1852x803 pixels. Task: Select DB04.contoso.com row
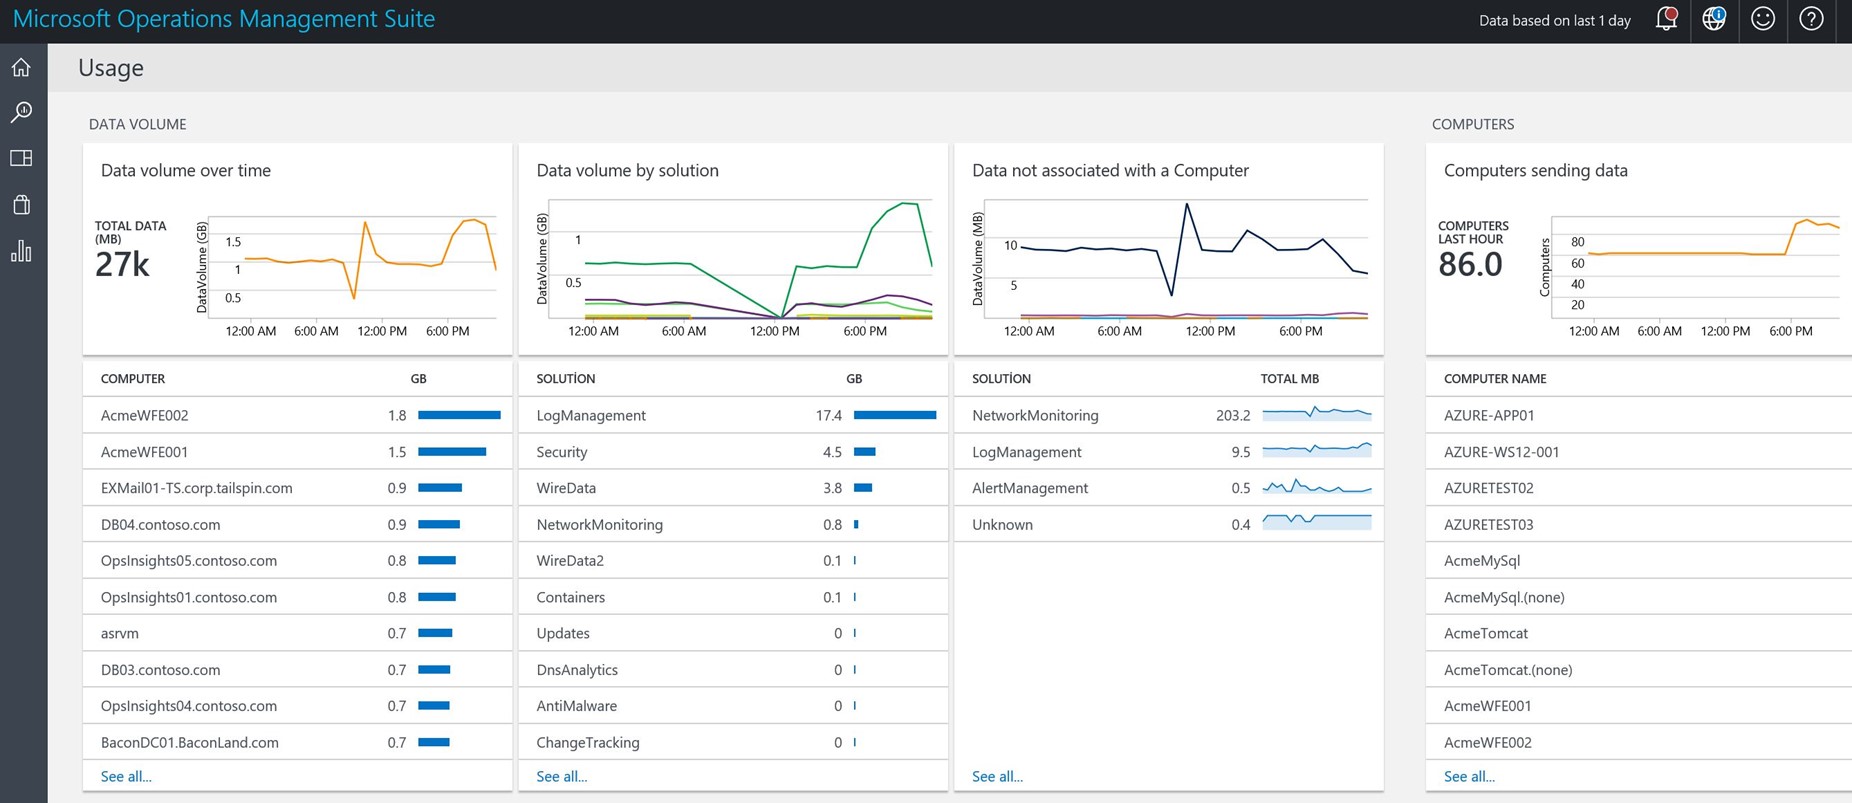297,524
